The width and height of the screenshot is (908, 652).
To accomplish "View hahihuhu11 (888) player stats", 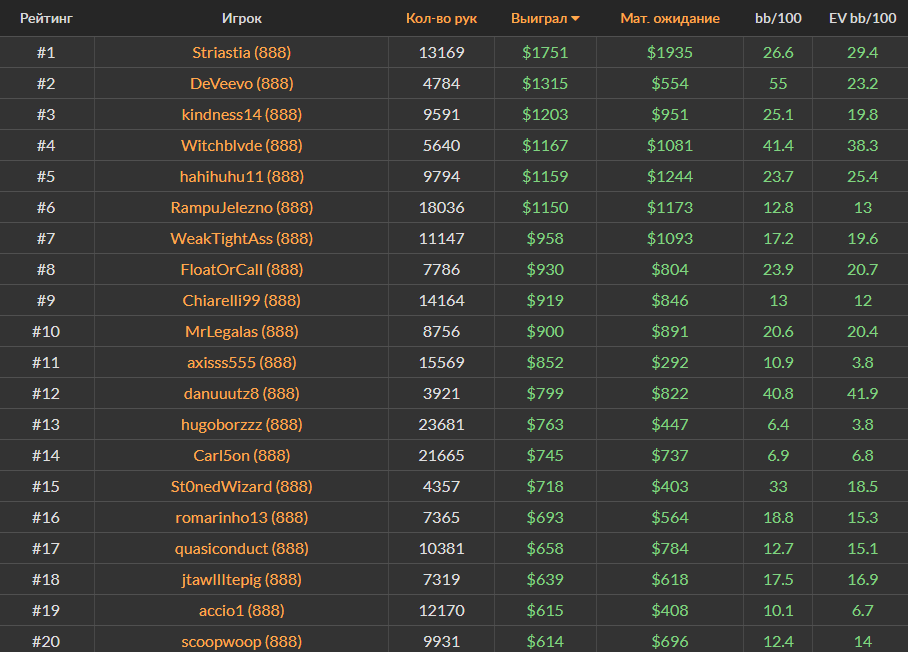I will [x=241, y=176].
